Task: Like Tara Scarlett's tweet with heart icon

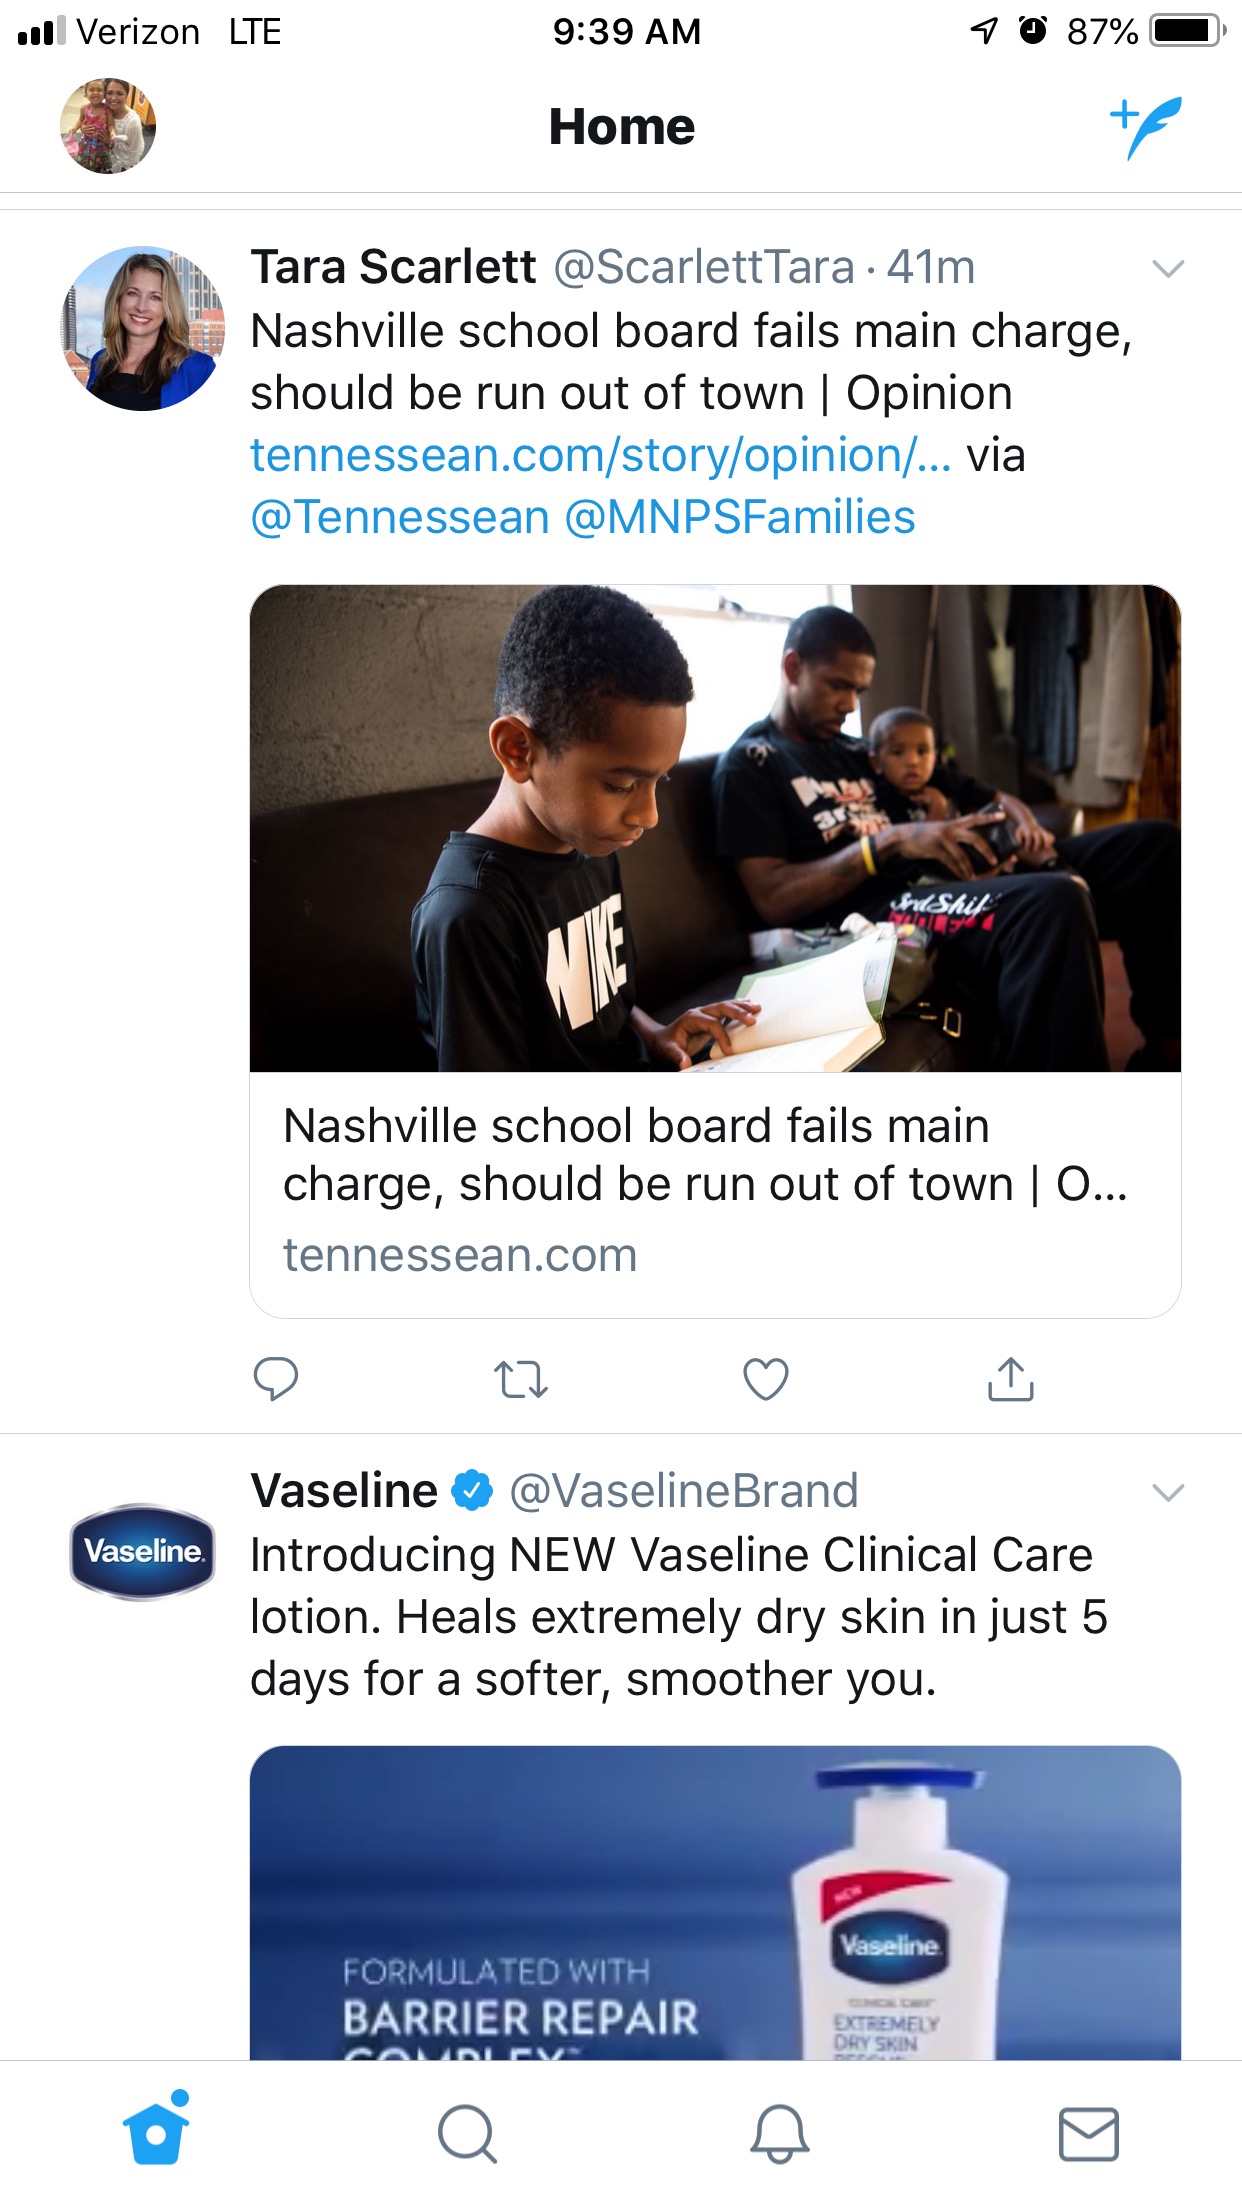Action: click(x=766, y=1379)
